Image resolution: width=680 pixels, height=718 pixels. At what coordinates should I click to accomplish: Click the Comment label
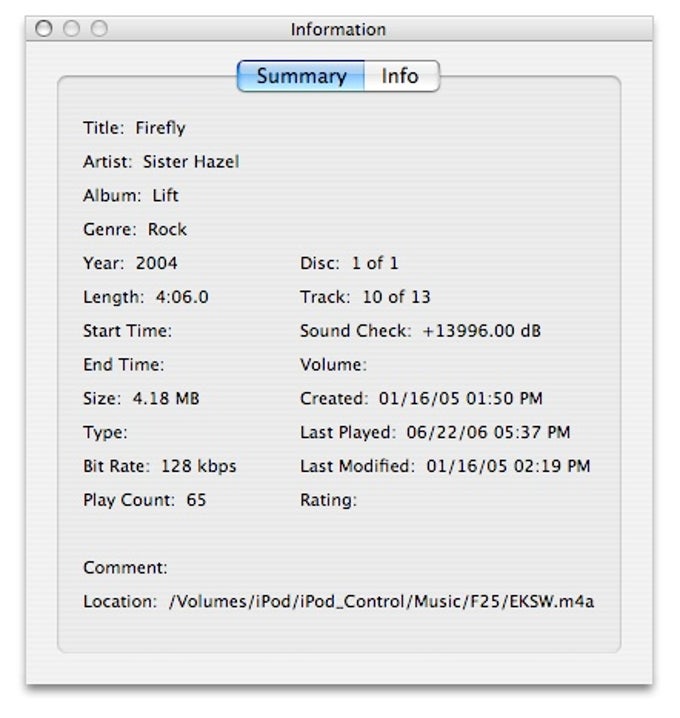(x=125, y=568)
